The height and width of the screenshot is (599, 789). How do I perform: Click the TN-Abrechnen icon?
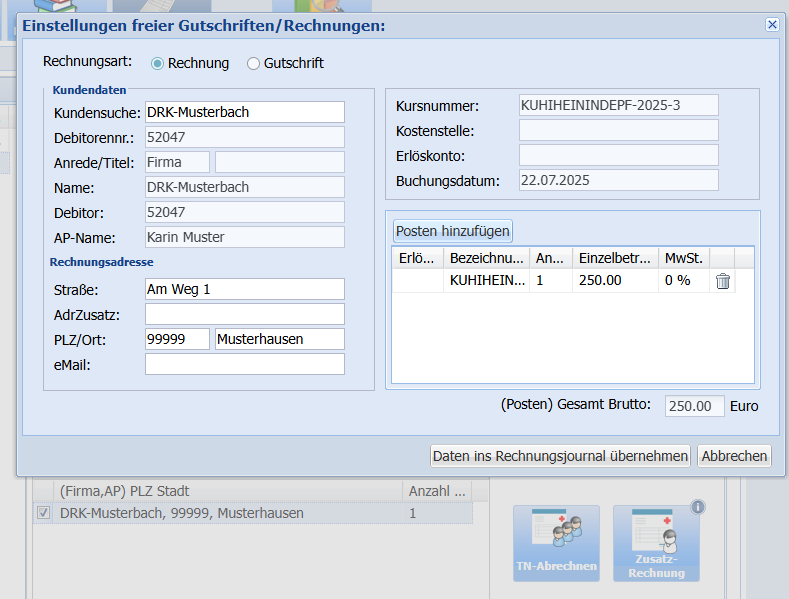(556, 543)
